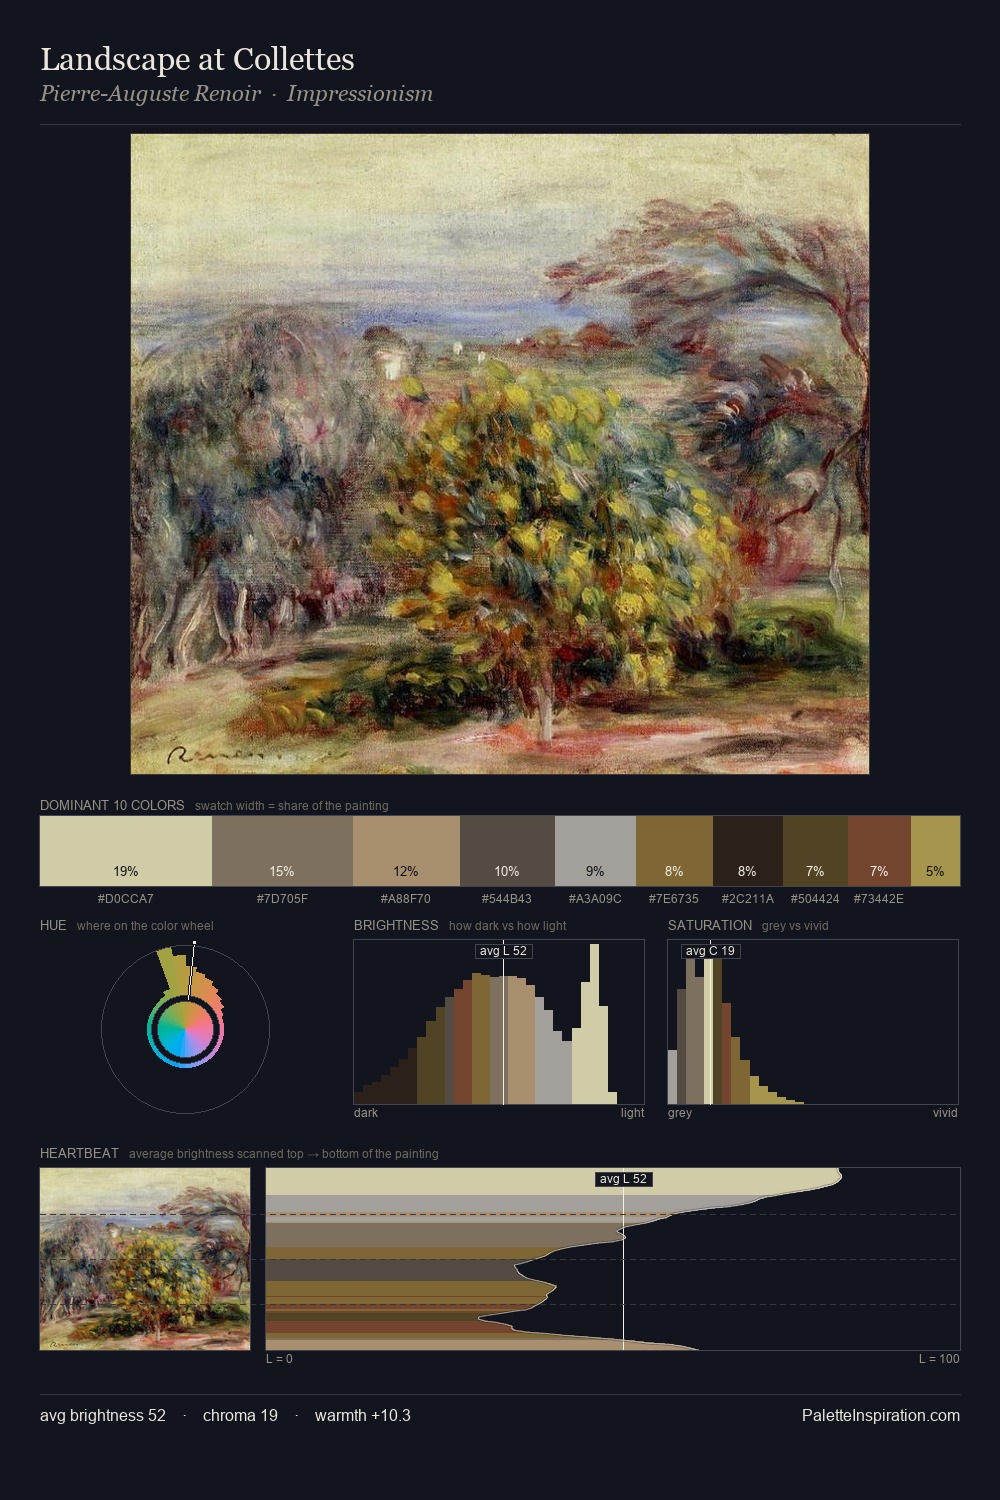Select the 15% grey-brown swatch

[x=282, y=851]
